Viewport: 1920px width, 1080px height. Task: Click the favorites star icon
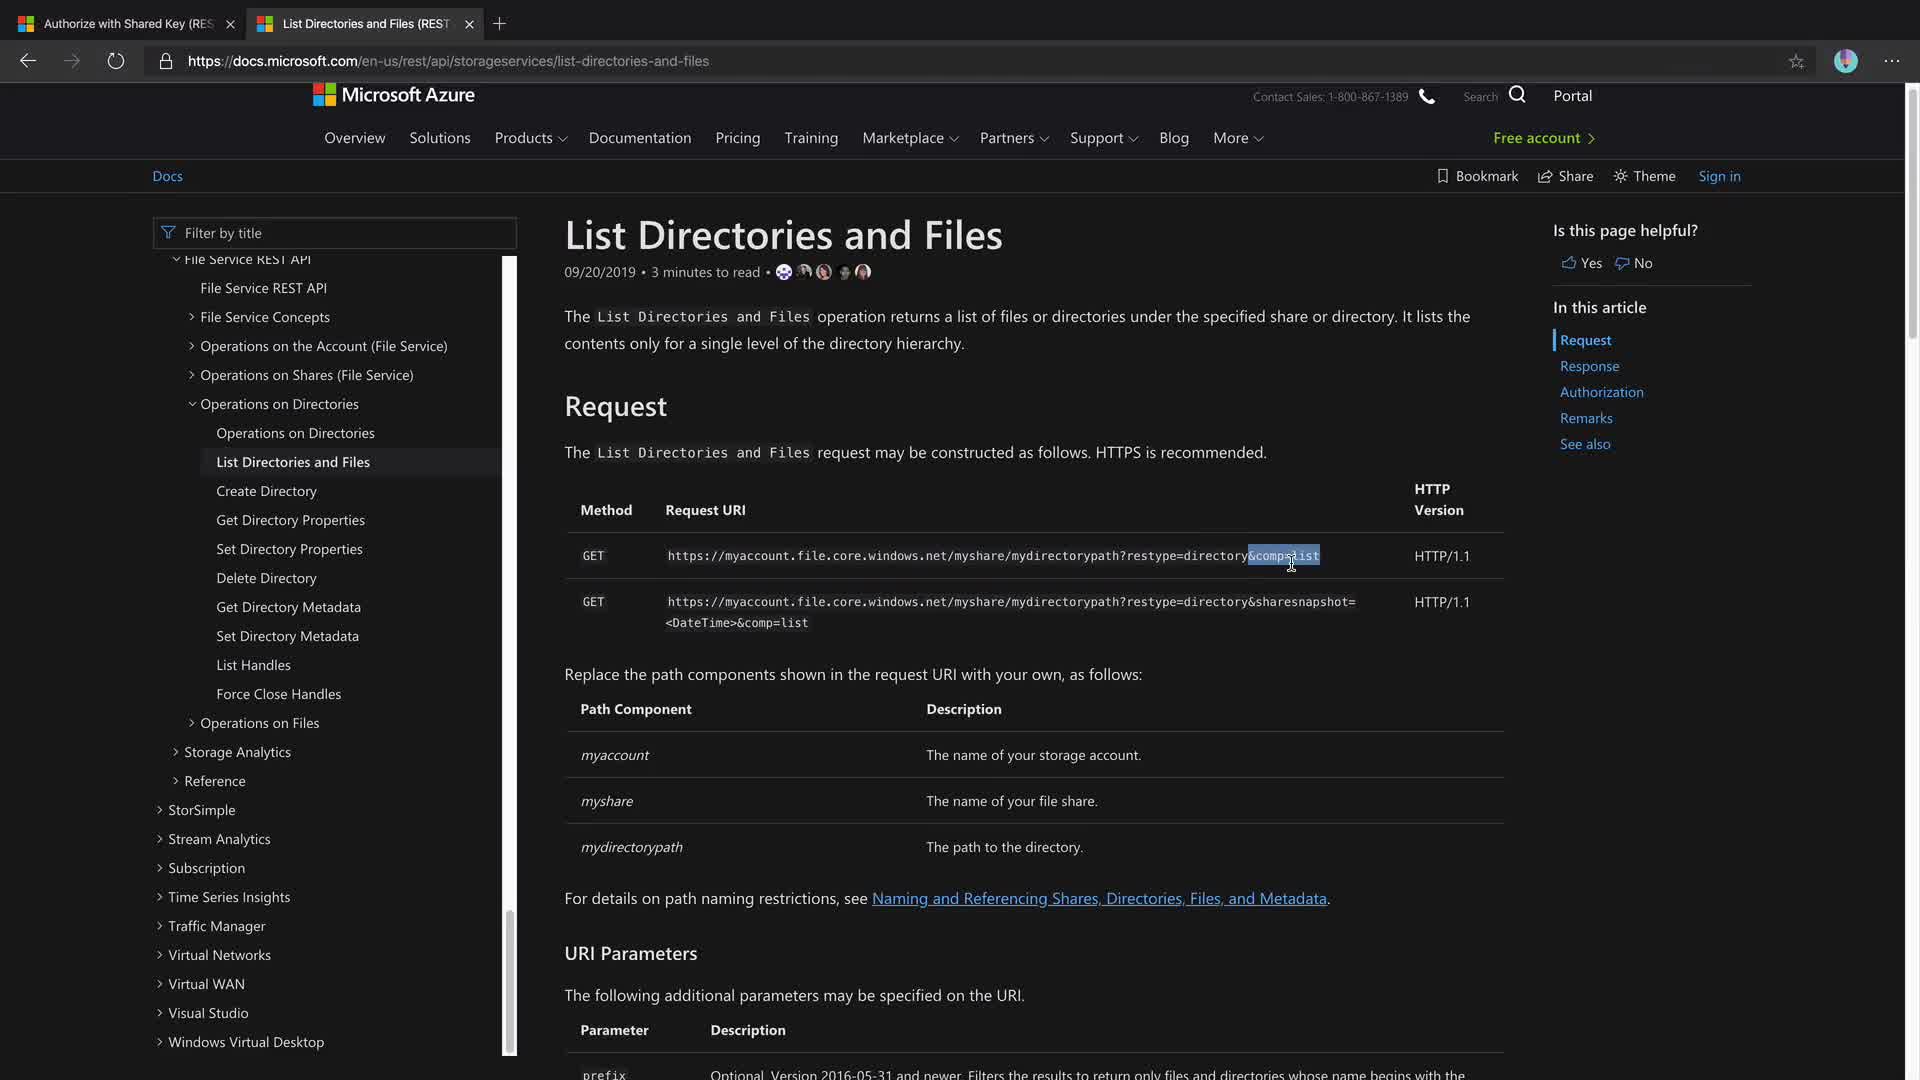pos(1796,61)
